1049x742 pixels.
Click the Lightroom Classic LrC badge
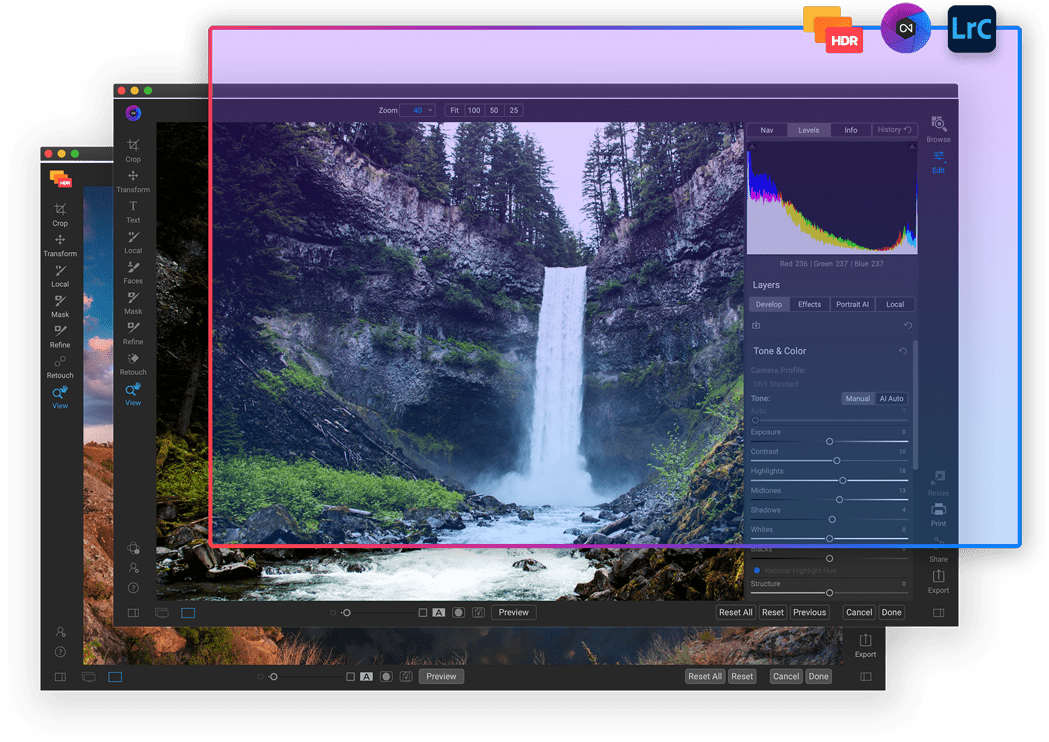tap(972, 29)
